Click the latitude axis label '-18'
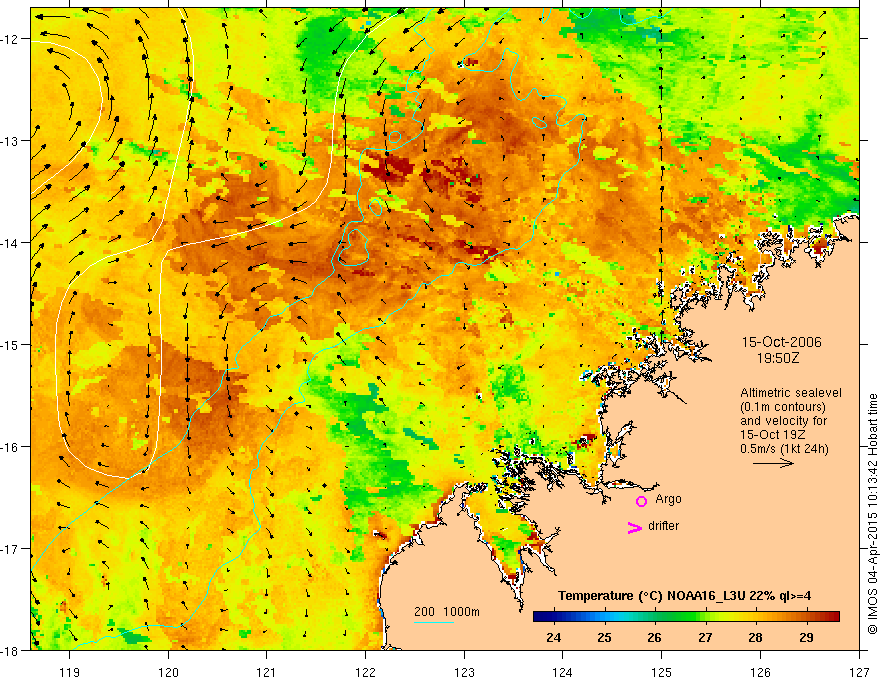This screenshot has width=880, height=680. 10,651
